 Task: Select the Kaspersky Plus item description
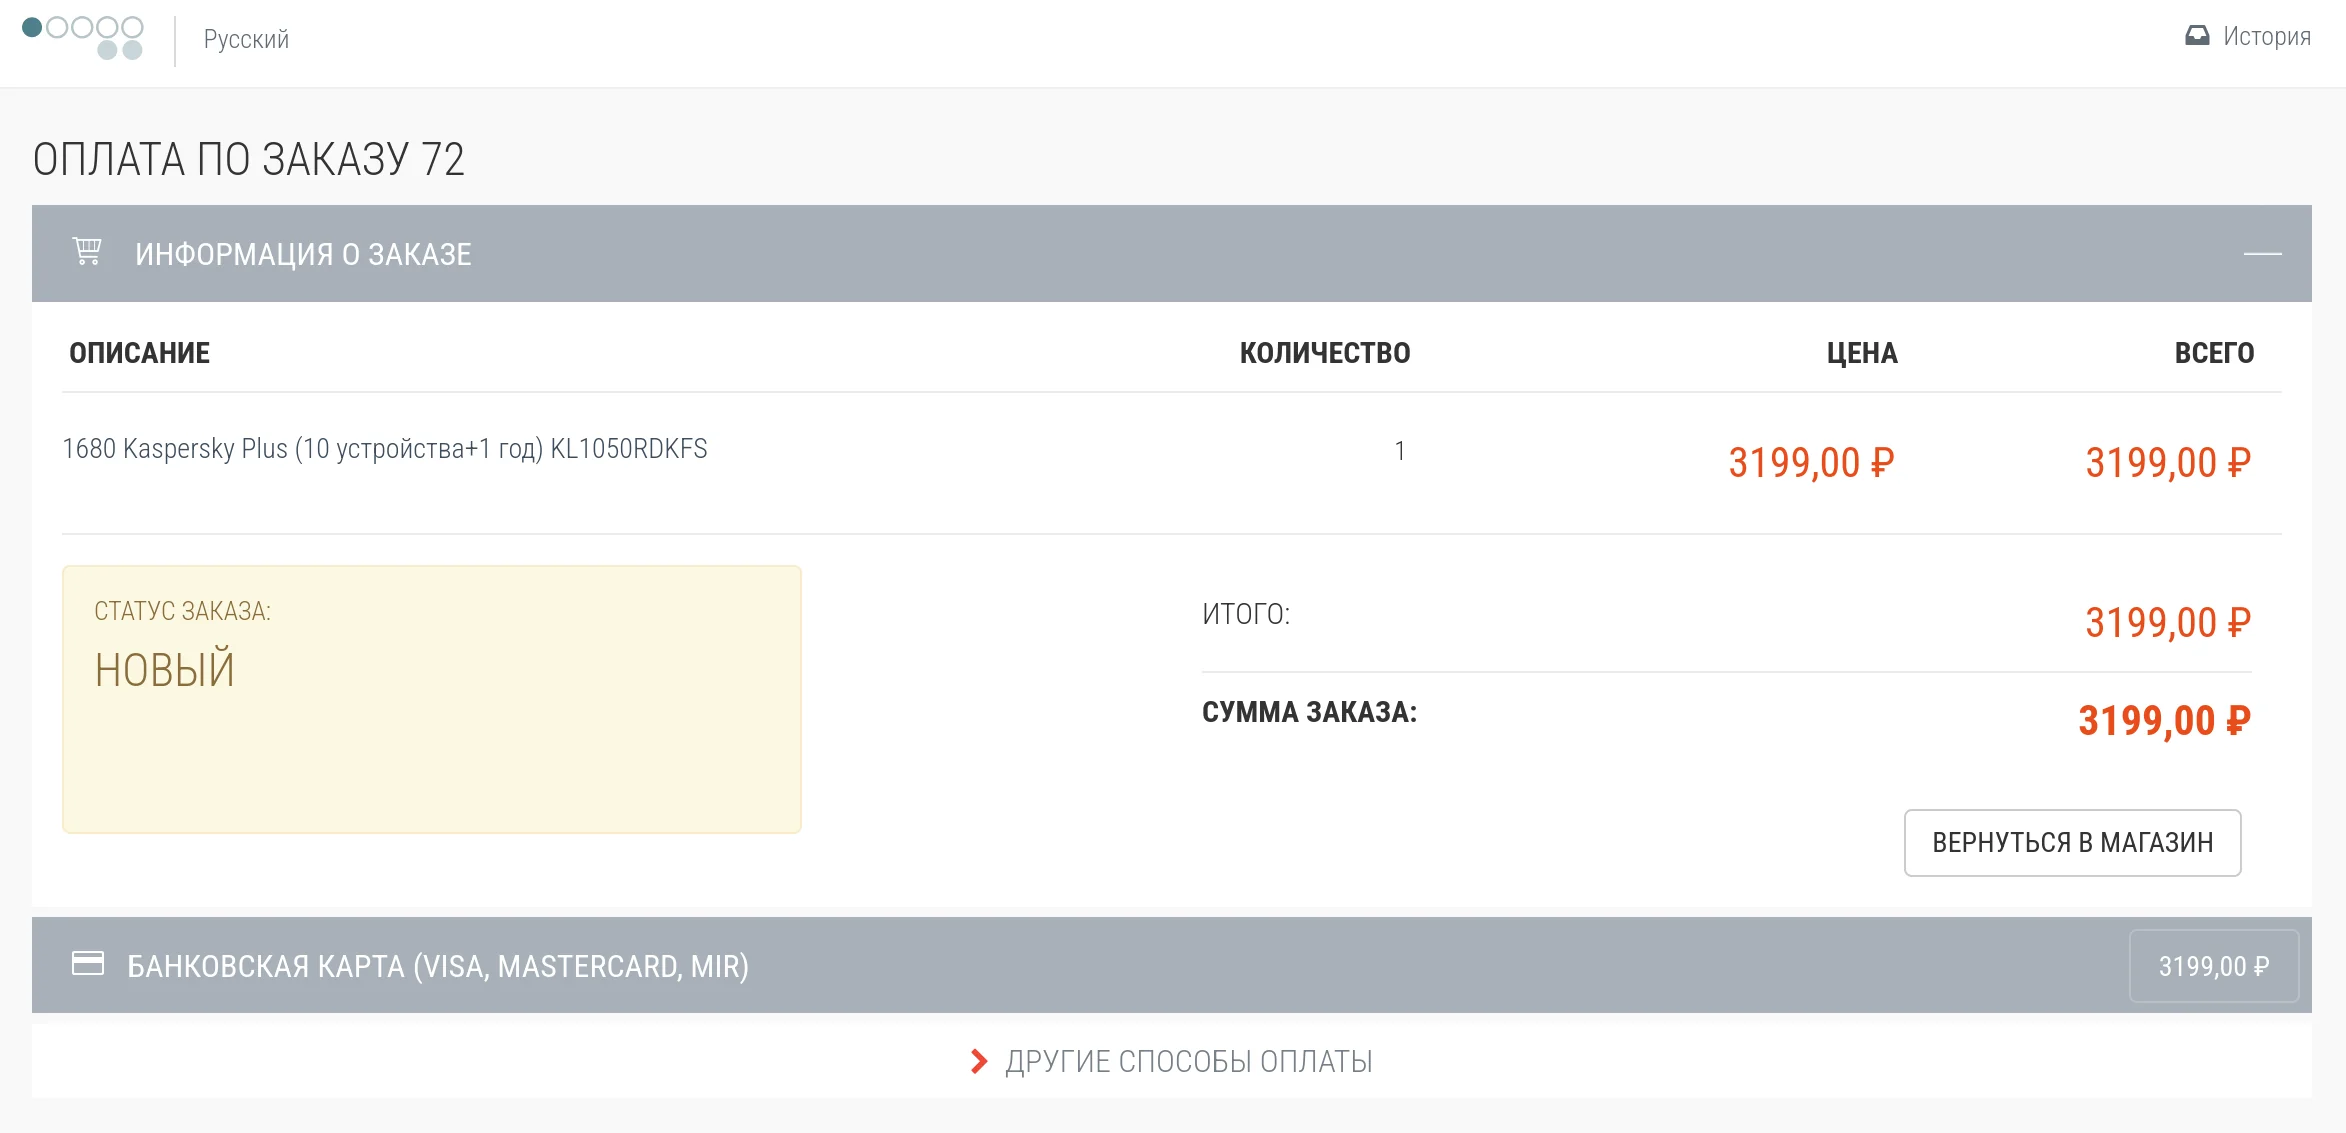pos(385,449)
